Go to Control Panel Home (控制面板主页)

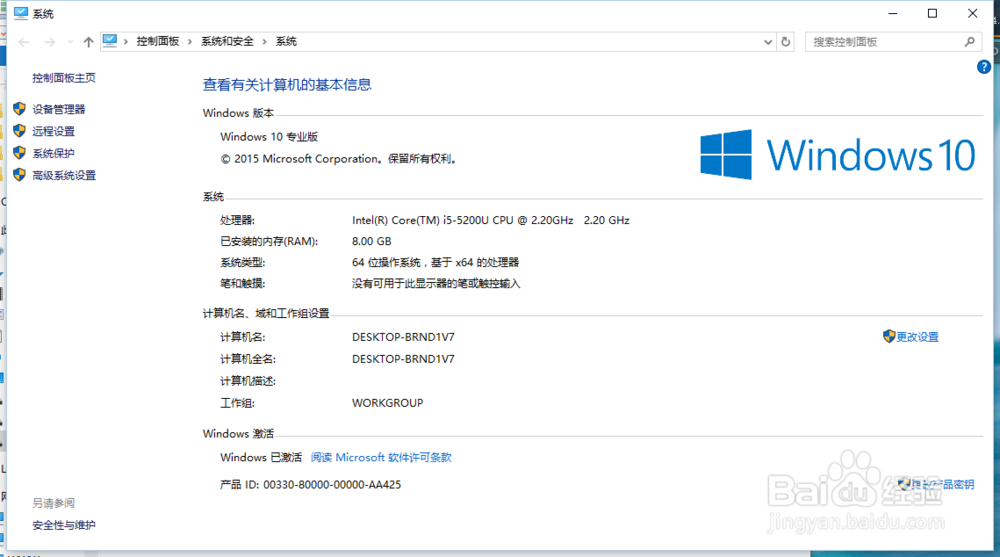click(64, 78)
